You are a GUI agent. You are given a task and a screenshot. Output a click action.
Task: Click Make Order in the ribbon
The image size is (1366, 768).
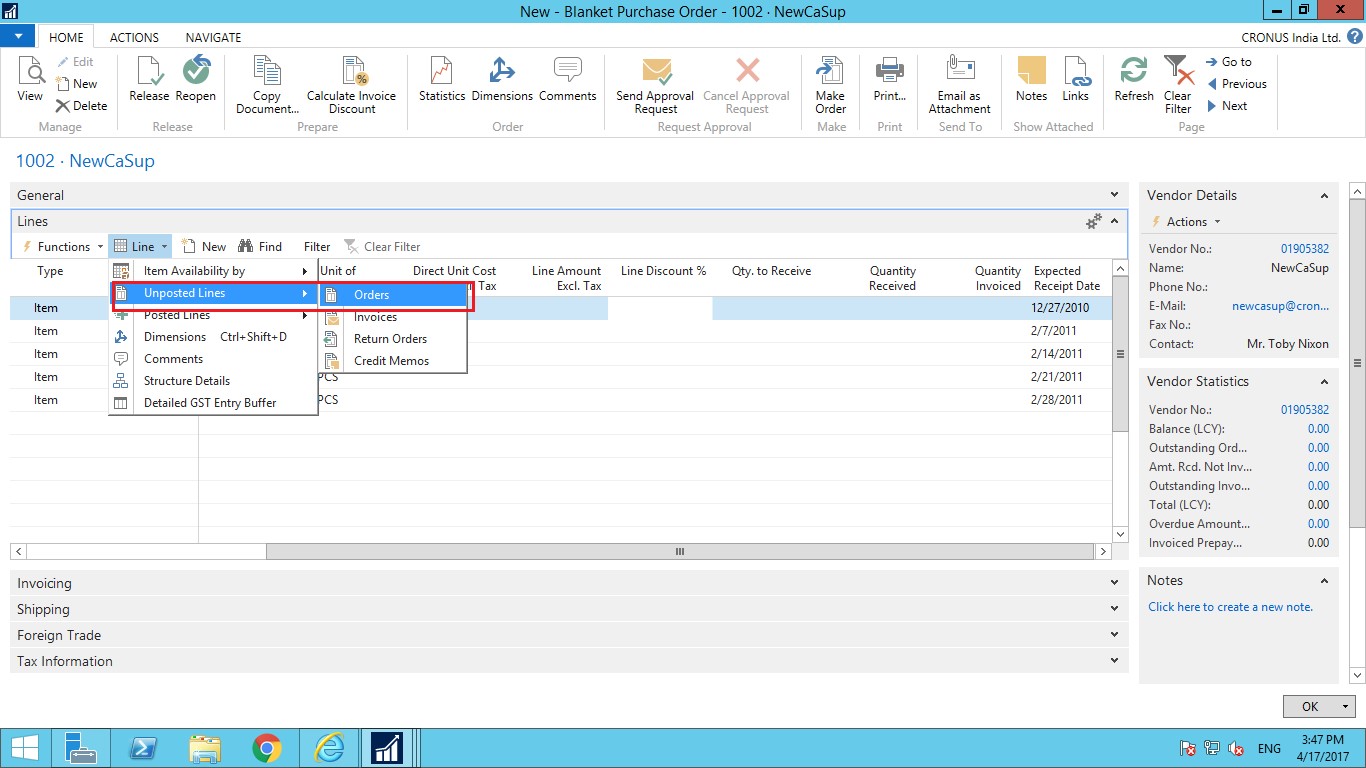click(x=830, y=85)
